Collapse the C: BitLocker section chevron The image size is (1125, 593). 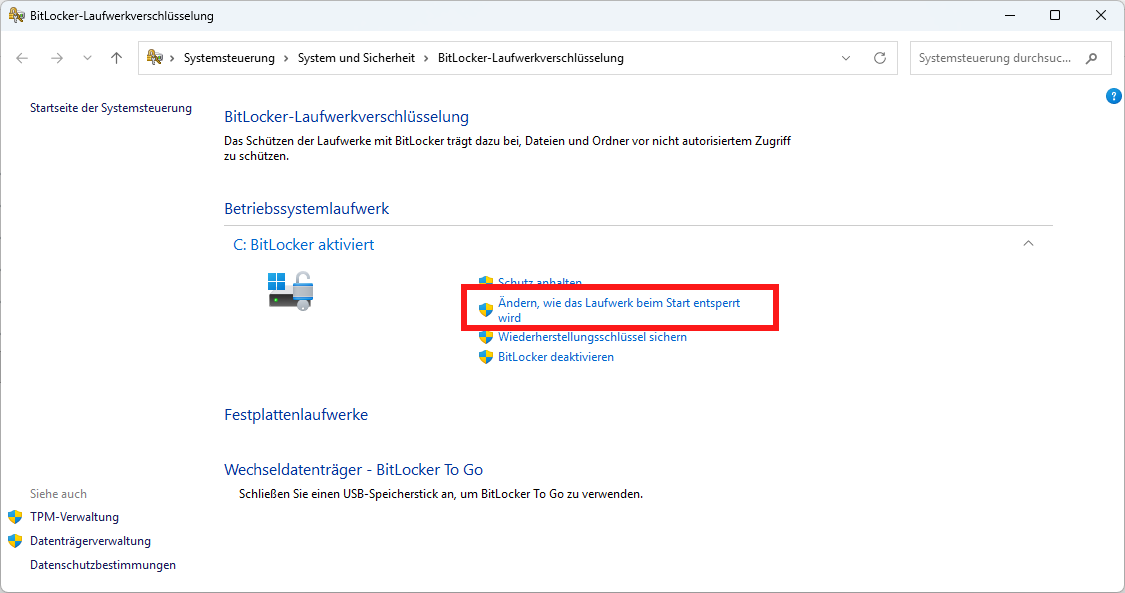(1028, 244)
